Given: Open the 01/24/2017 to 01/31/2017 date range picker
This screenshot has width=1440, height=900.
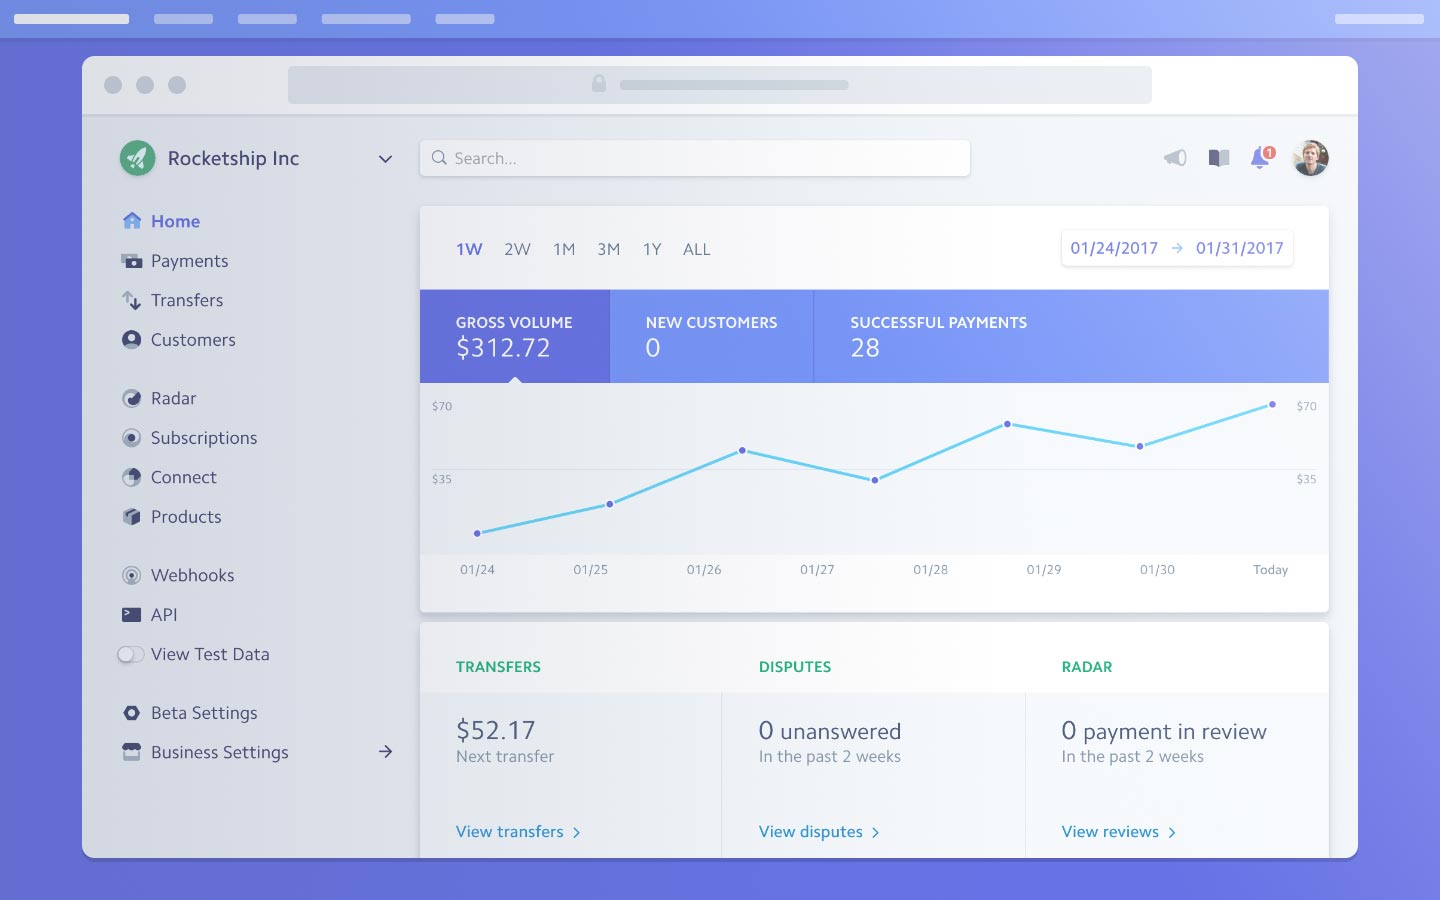Looking at the screenshot, I should 1177,248.
